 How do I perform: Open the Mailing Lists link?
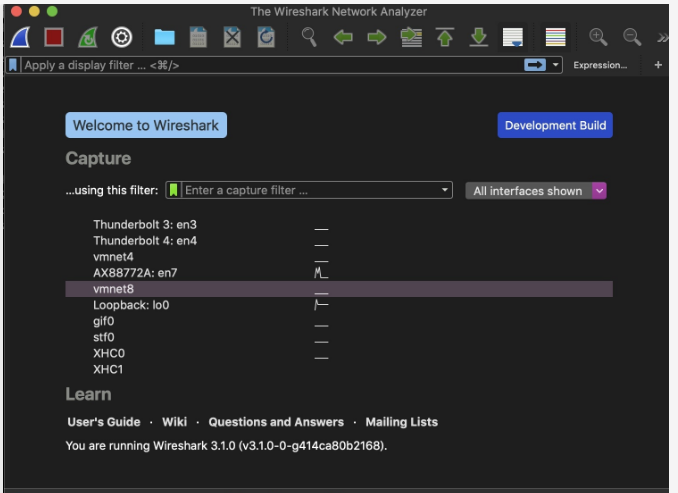(402, 422)
